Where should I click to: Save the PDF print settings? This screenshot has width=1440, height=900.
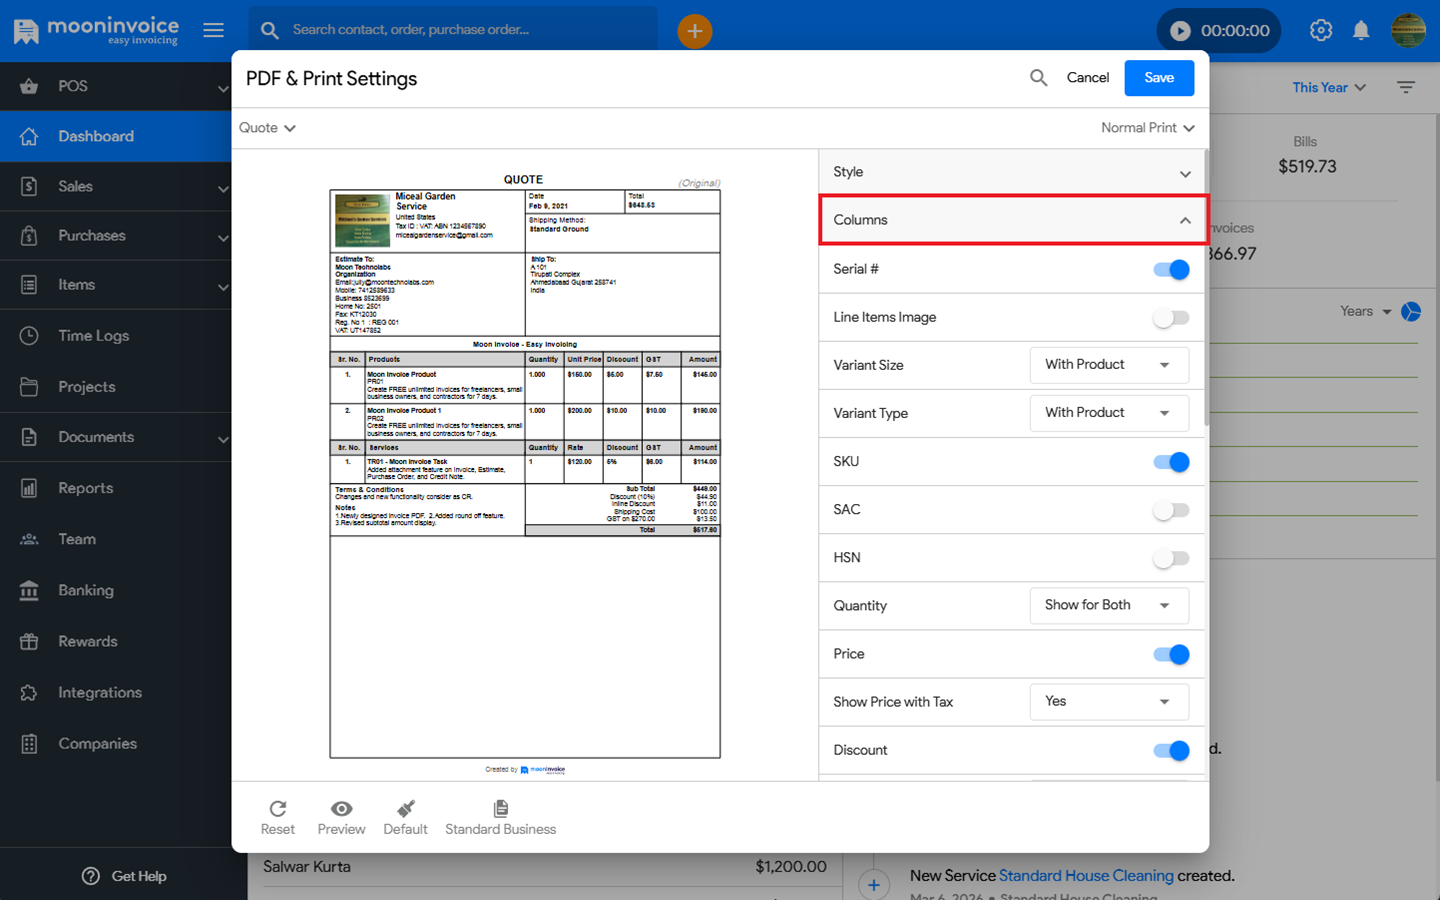pos(1158,78)
